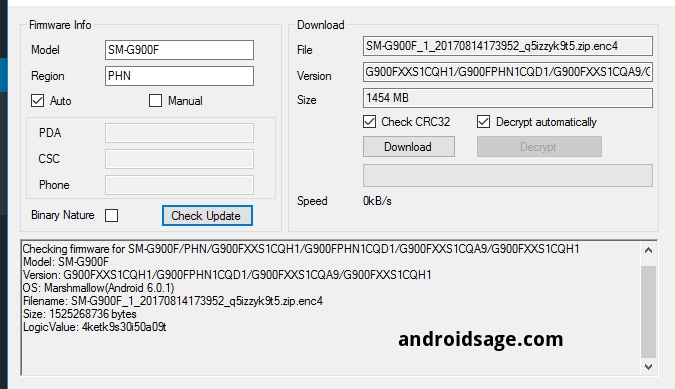Toggle the Check CRC32 checkbox

pyautogui.click(x=369, y=122)
